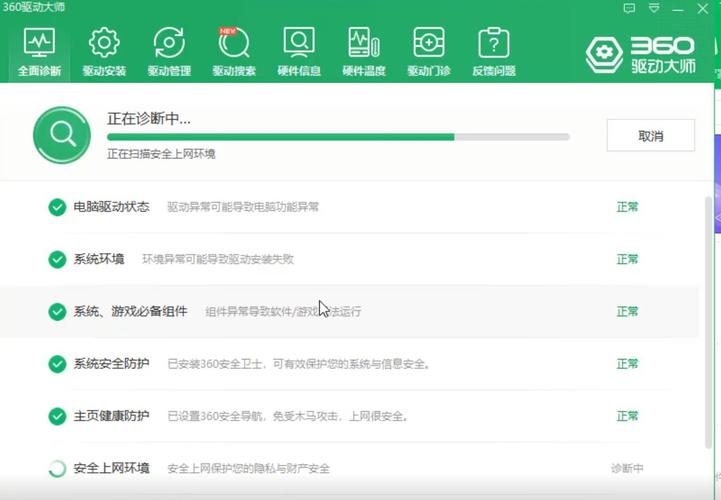Select the 电脑驱动状态 row title

[x=111, y=207]
